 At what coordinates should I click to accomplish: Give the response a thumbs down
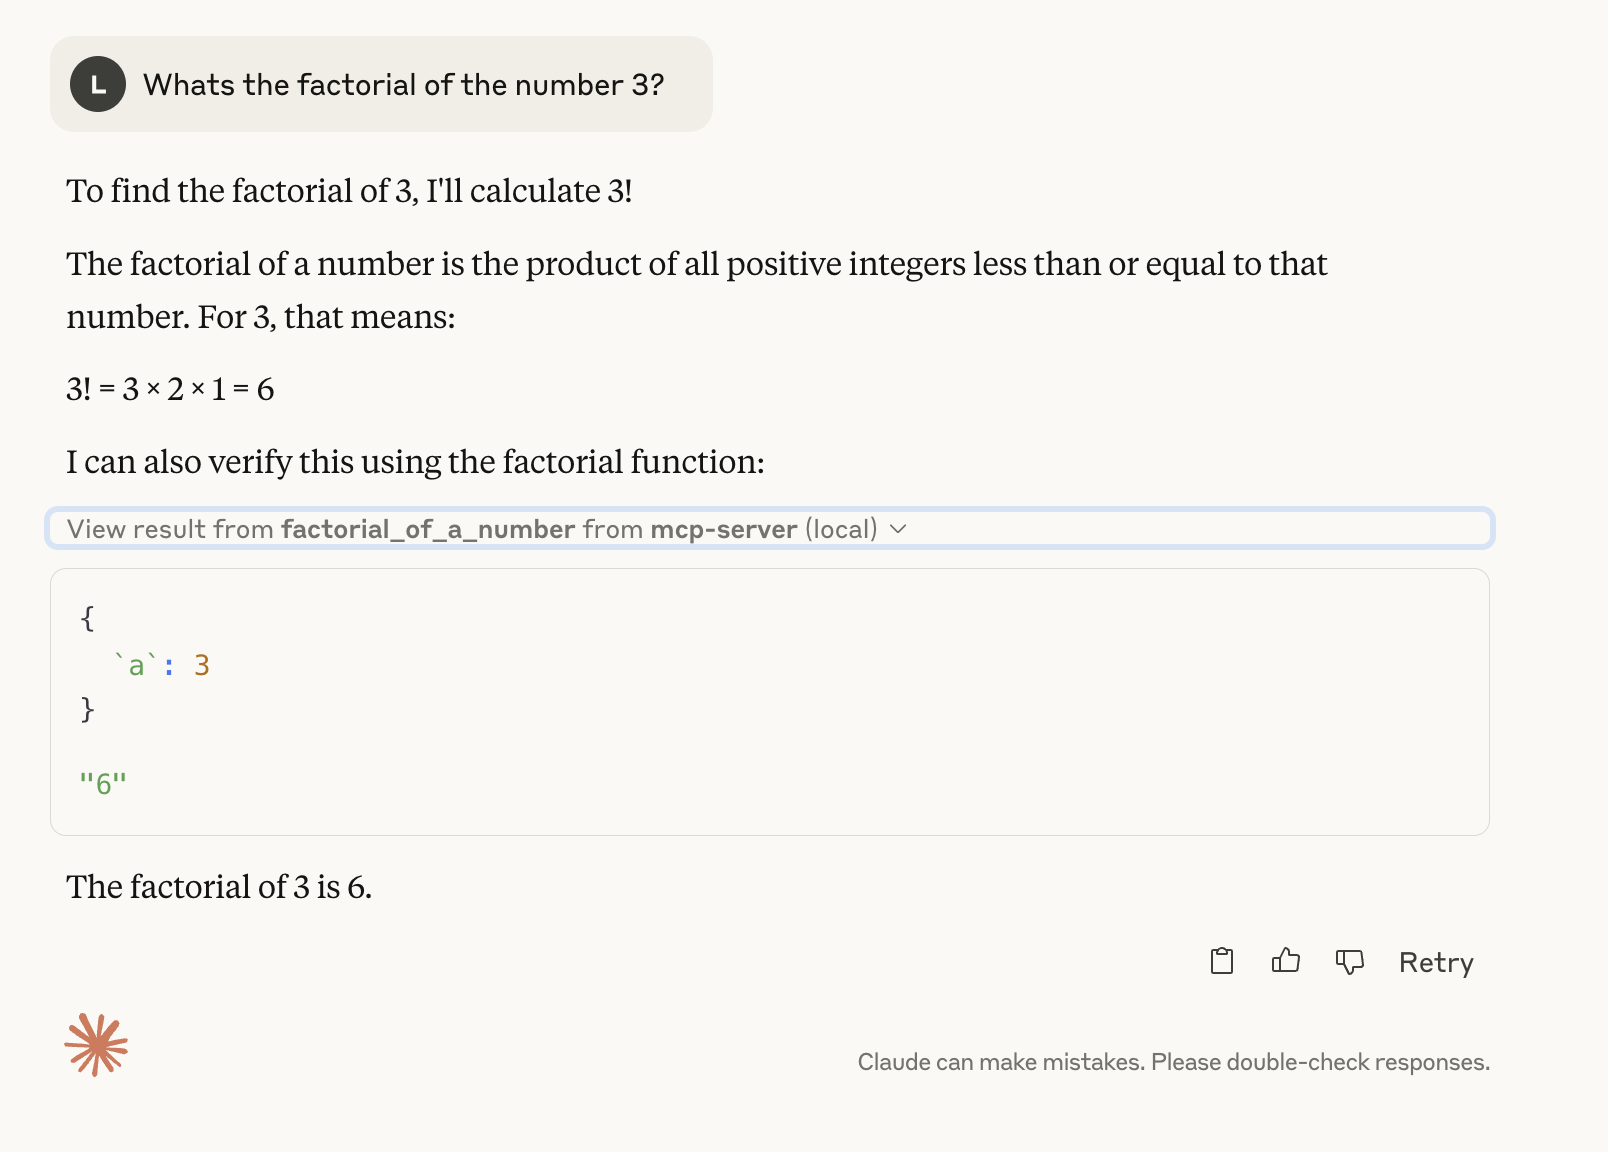[1349, 961]
